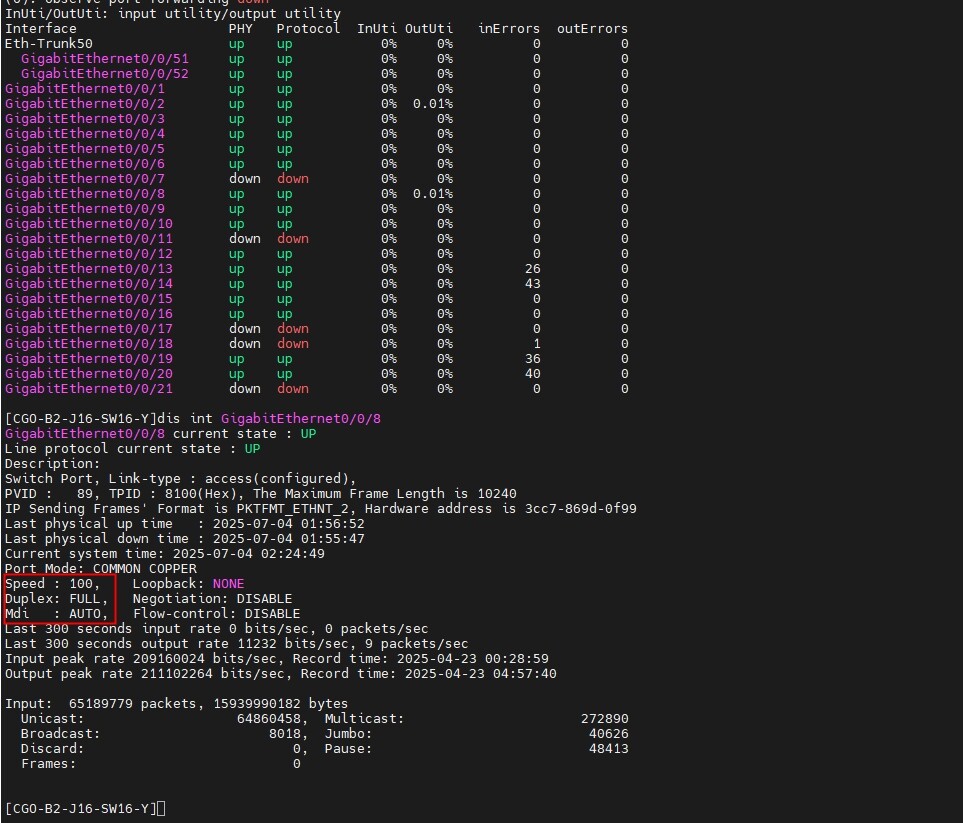Click the 'Last physical up time' timestamp
Viewport: 963px width, 823px height.
point(289,524)
